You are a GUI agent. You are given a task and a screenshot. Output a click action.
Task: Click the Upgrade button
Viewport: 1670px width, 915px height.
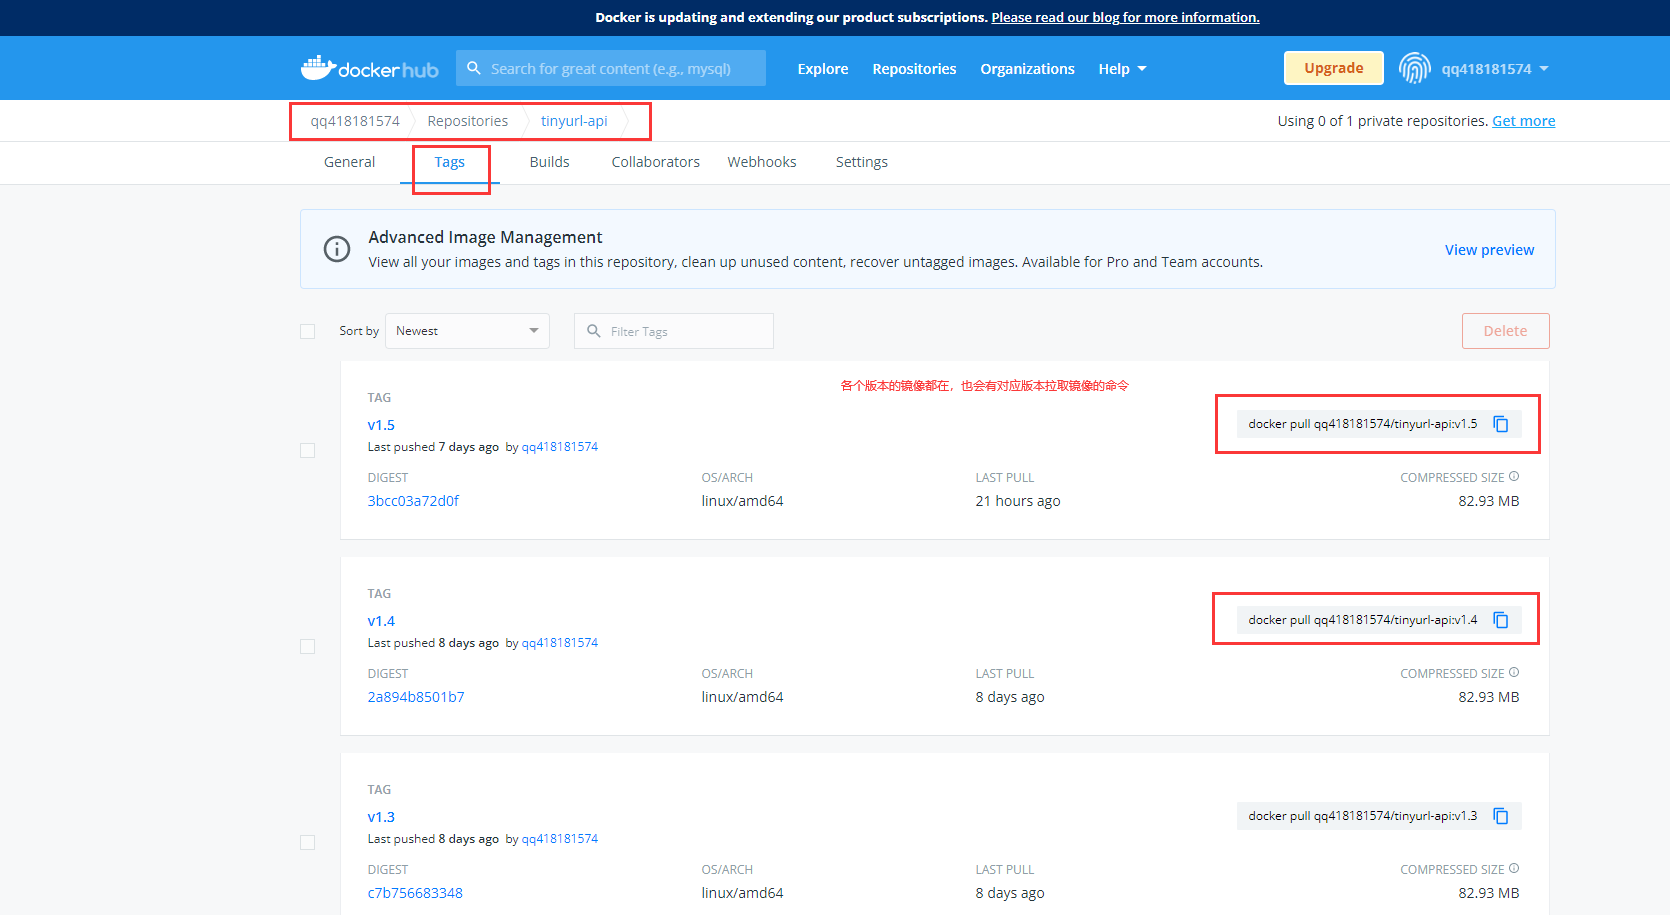tap(1334, 68)
